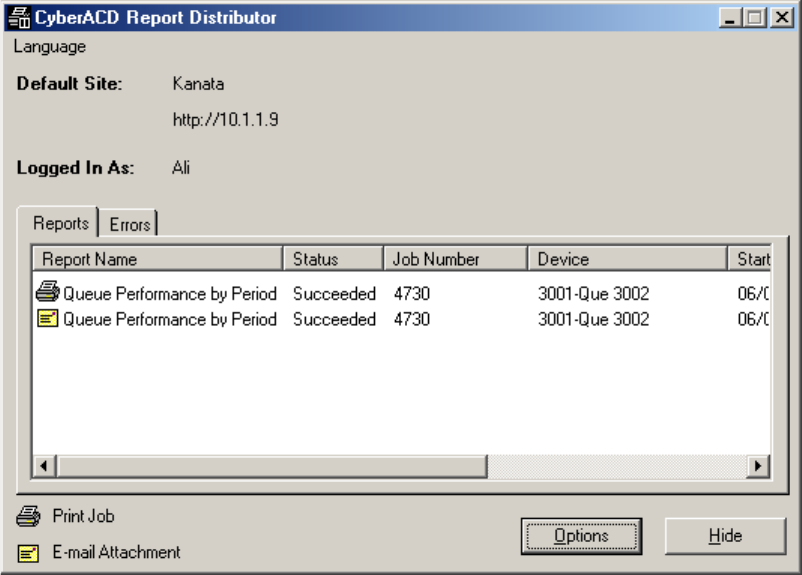Click job number 4730 in the first row

412,294
